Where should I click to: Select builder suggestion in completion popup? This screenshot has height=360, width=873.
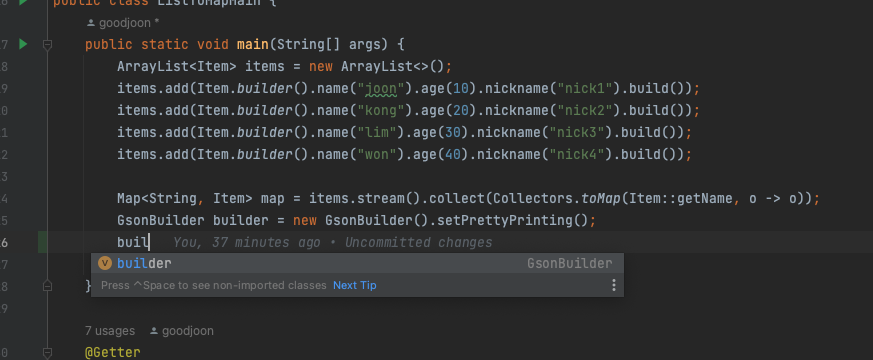[x=357, y=264]
